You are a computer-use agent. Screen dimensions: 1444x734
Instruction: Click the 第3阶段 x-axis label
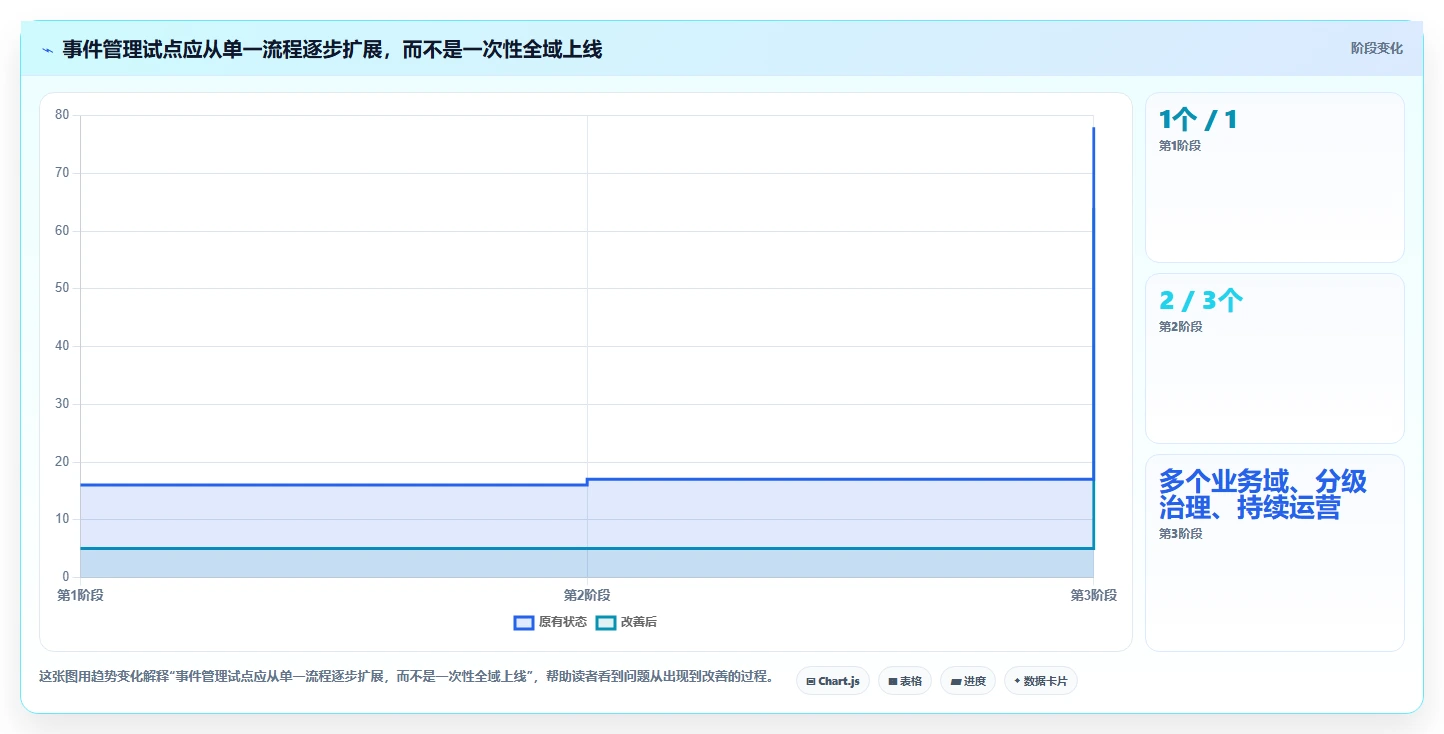(1093, 596)
